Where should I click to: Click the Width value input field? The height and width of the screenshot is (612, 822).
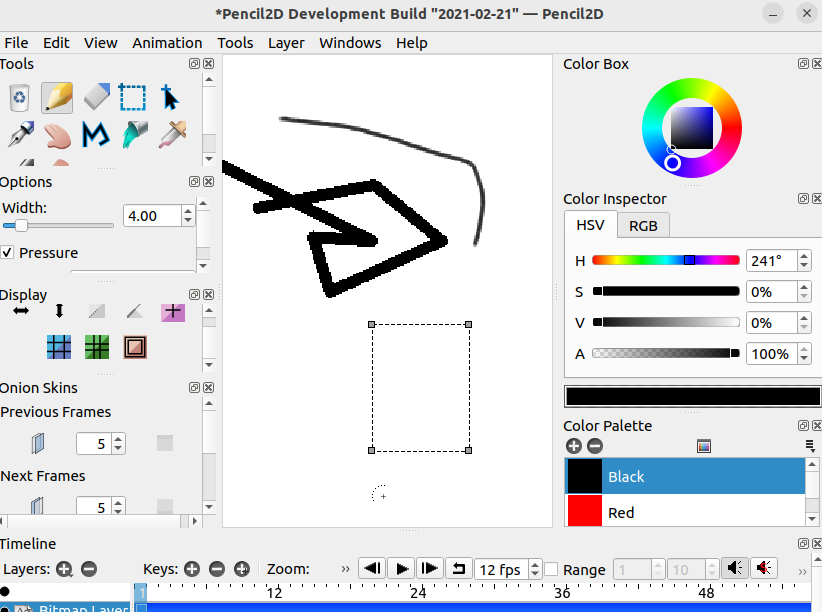click(153, 216)
